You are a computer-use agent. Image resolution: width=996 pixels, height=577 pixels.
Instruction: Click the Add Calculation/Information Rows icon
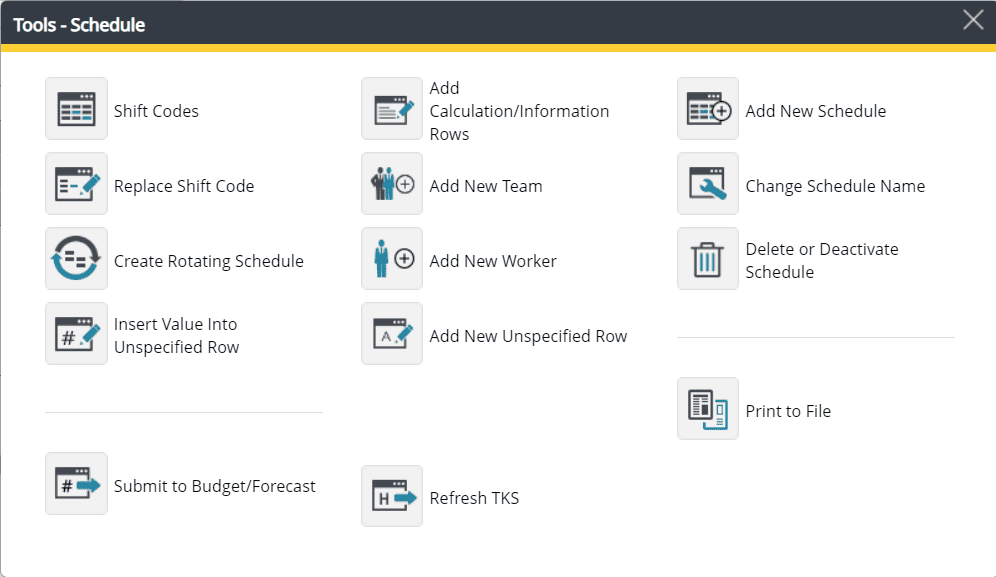(392, 109)
